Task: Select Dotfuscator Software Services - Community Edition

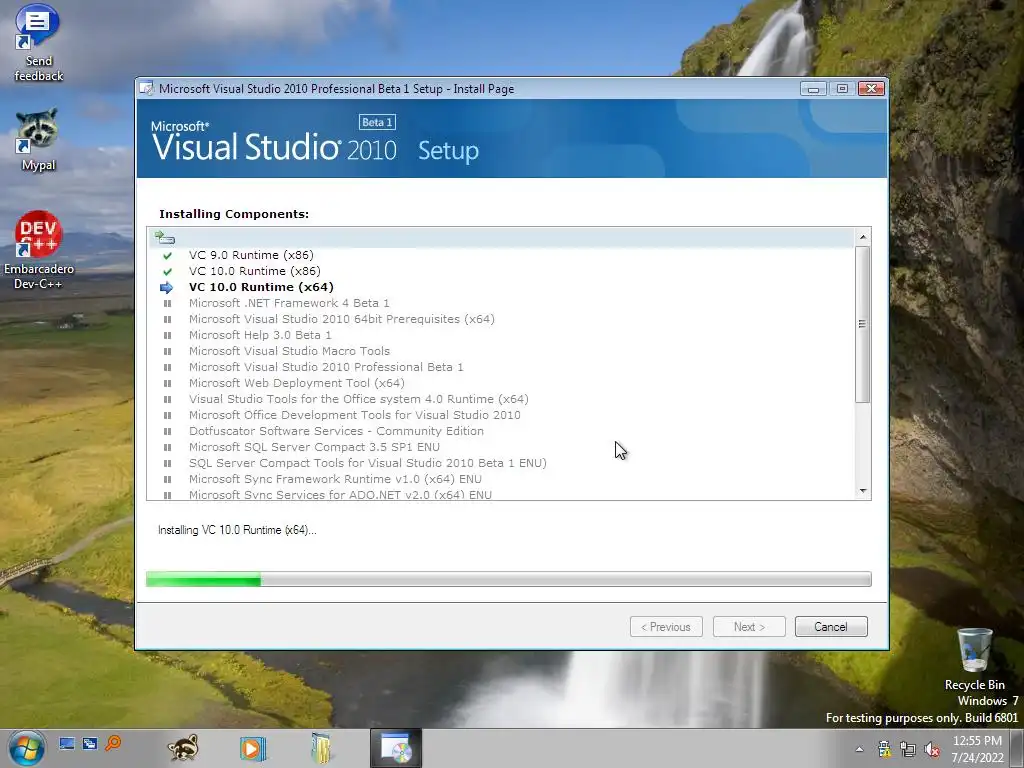Action: pos(336,431)
